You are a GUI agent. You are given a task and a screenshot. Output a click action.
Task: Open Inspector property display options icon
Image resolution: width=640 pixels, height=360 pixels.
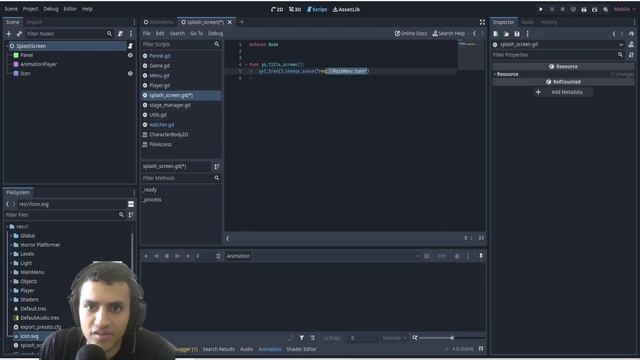pos(631,55)
